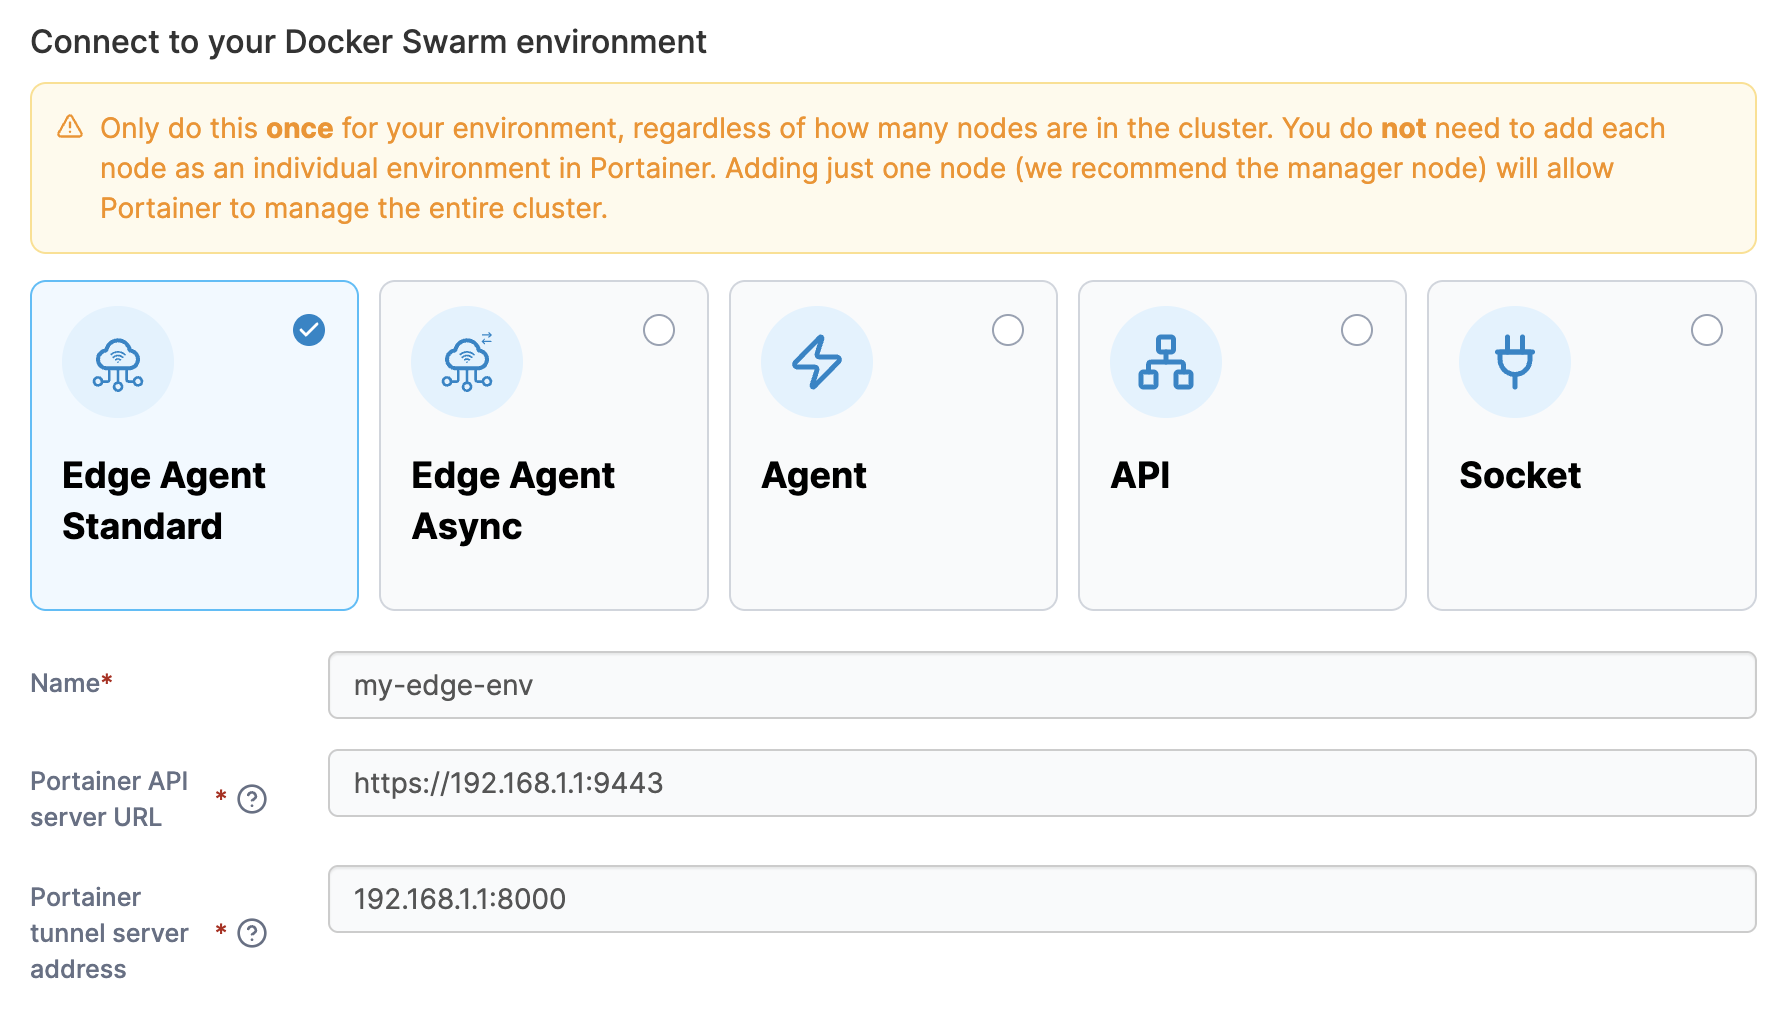Focus the Portainer API server URL field
Viewport: 1784px width, 1014px height.
pos(1041,783)
